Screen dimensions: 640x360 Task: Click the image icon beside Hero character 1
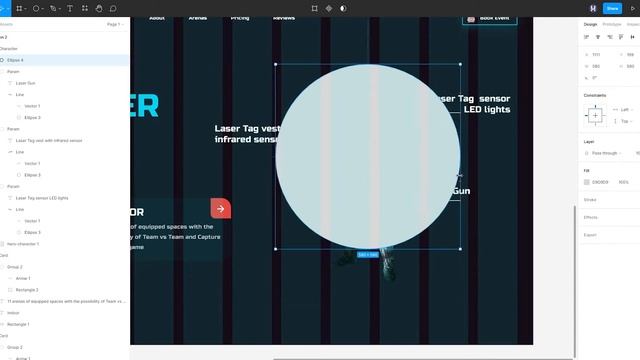[x=2, y=244]
